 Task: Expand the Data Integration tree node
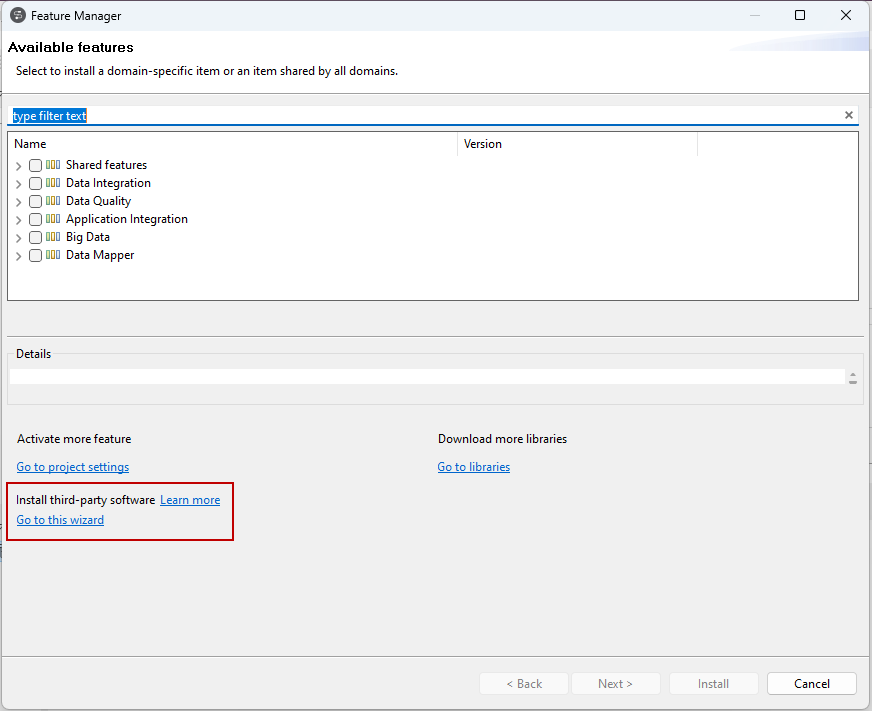[18, 183]
